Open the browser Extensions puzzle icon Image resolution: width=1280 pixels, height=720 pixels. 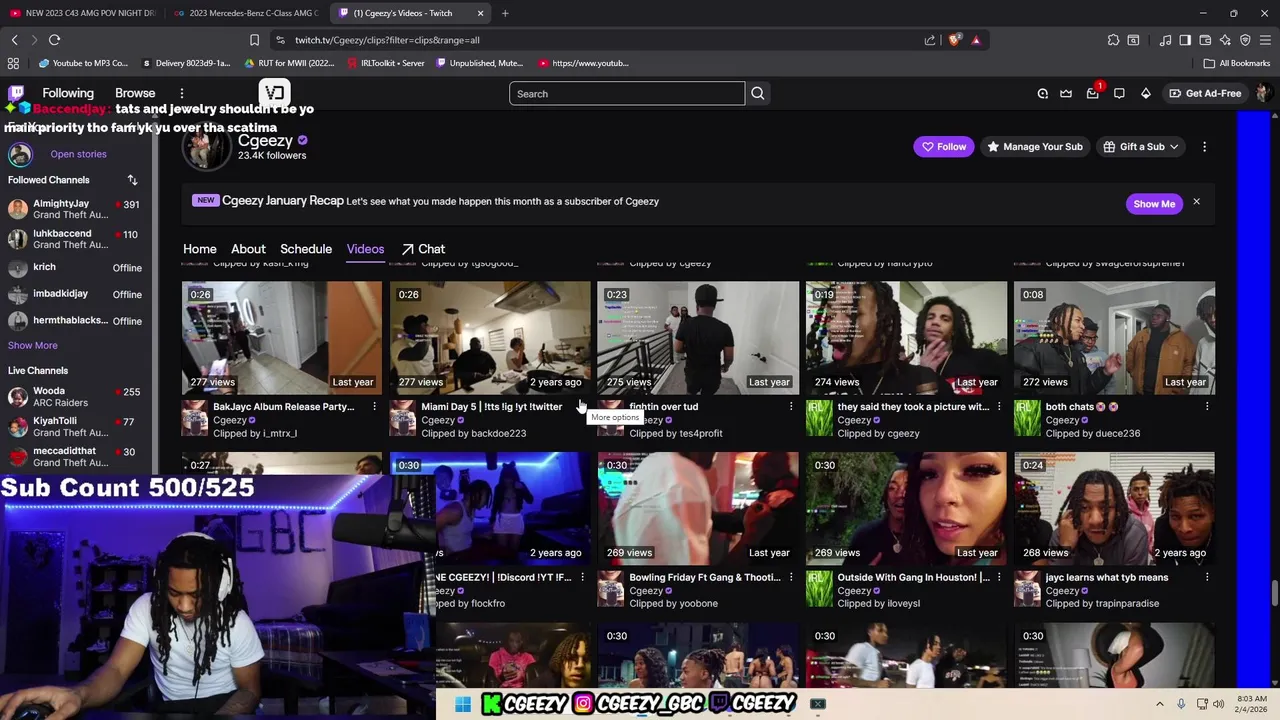[x=1113, y=40]
